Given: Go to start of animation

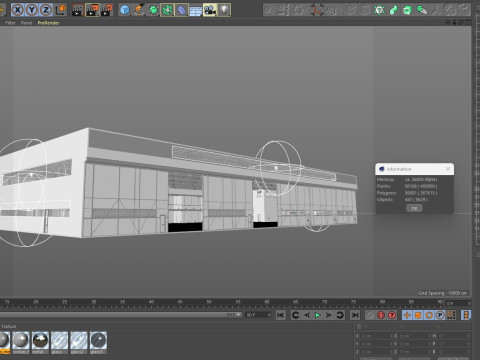Looking at the screenshot, I should point(281,315).
